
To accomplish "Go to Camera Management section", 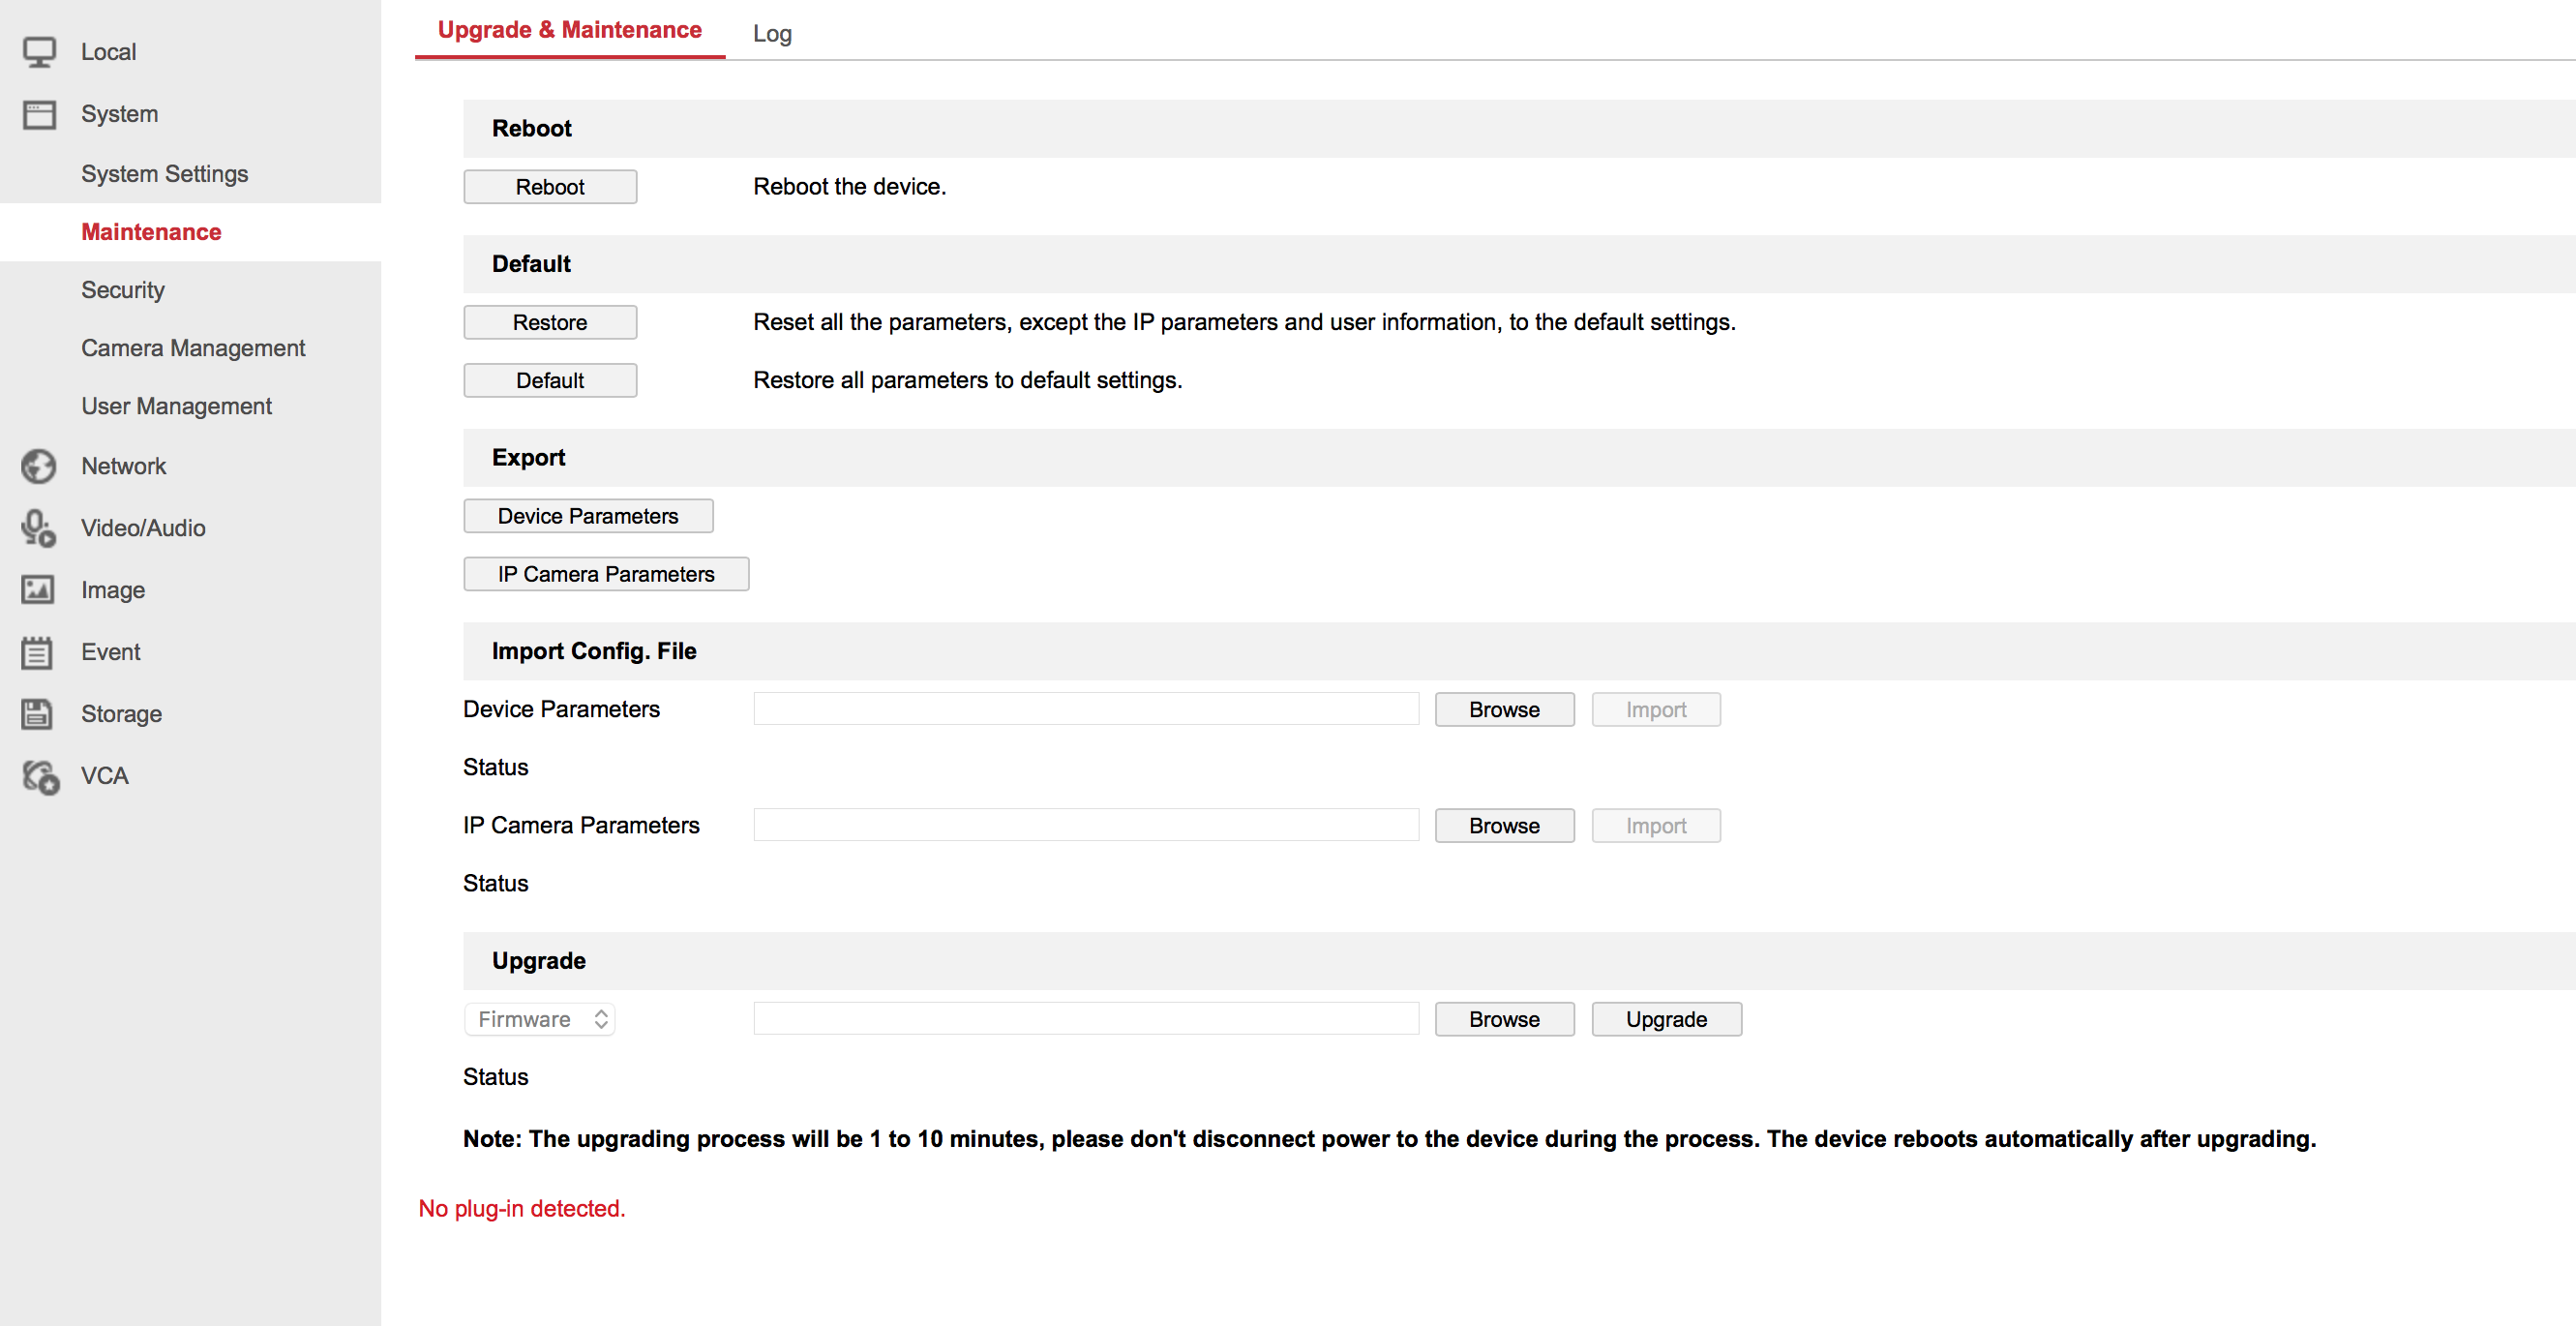I will coord(193,348).
